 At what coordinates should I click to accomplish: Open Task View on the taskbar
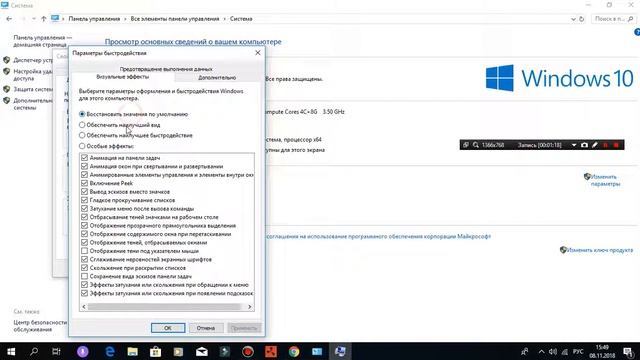[x=56, y=351]
